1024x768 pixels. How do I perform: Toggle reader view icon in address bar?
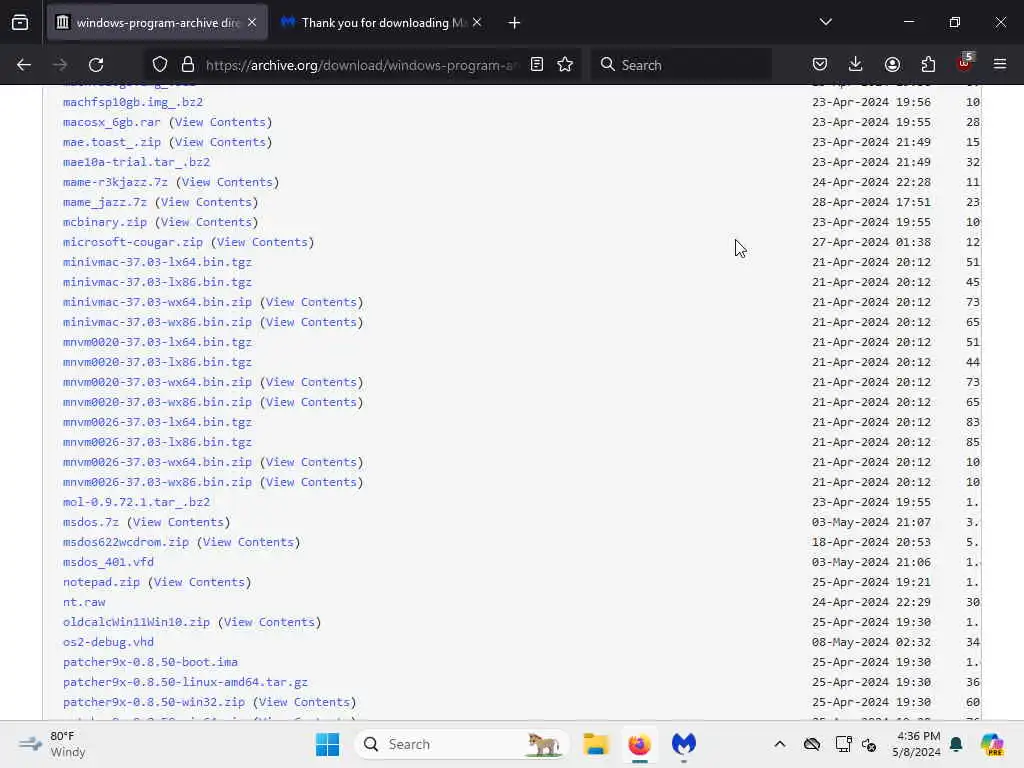coord(537,65)
